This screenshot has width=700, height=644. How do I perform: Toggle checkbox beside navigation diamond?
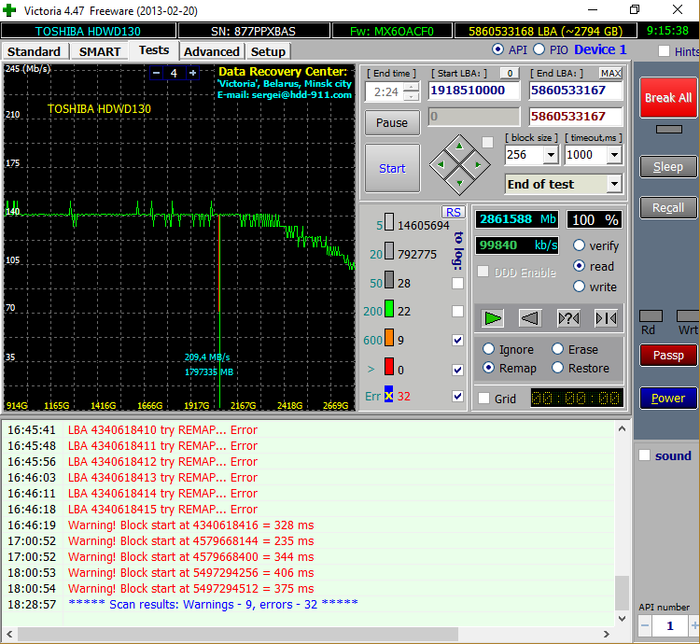pos(488,142)
